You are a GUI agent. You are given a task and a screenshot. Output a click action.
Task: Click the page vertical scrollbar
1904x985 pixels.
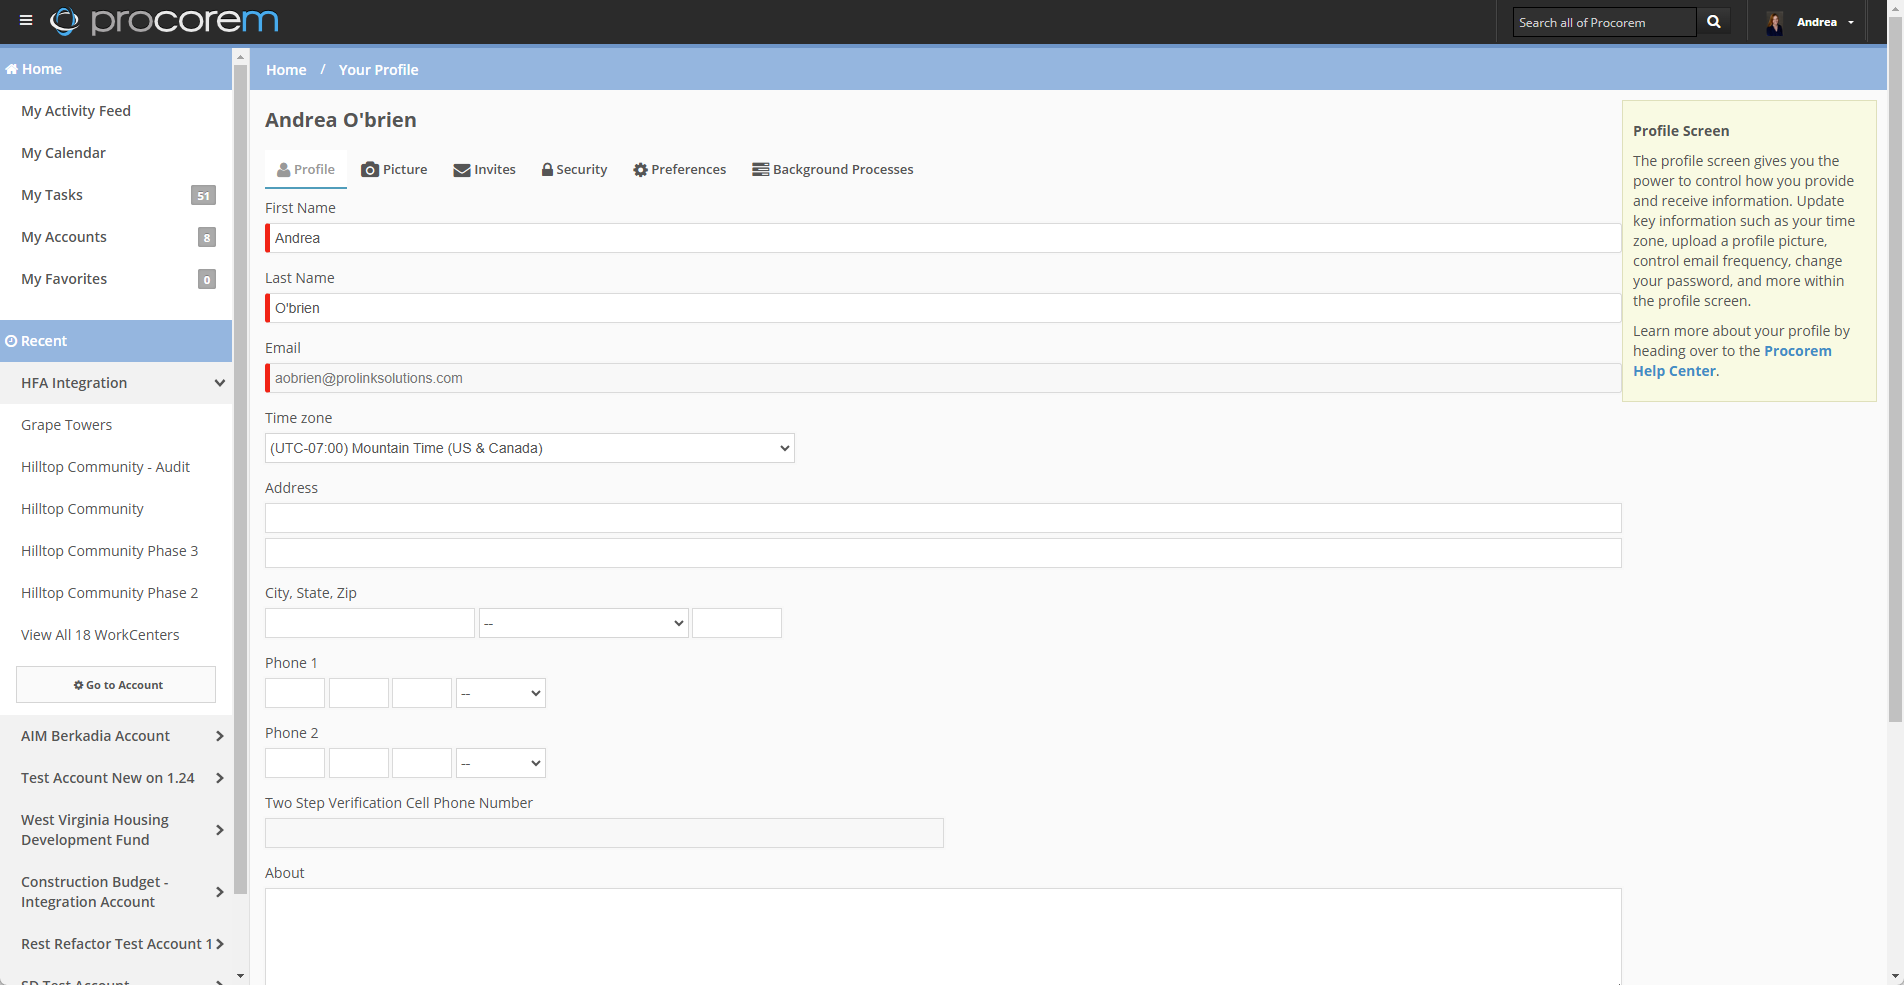tap(1895, 370)
